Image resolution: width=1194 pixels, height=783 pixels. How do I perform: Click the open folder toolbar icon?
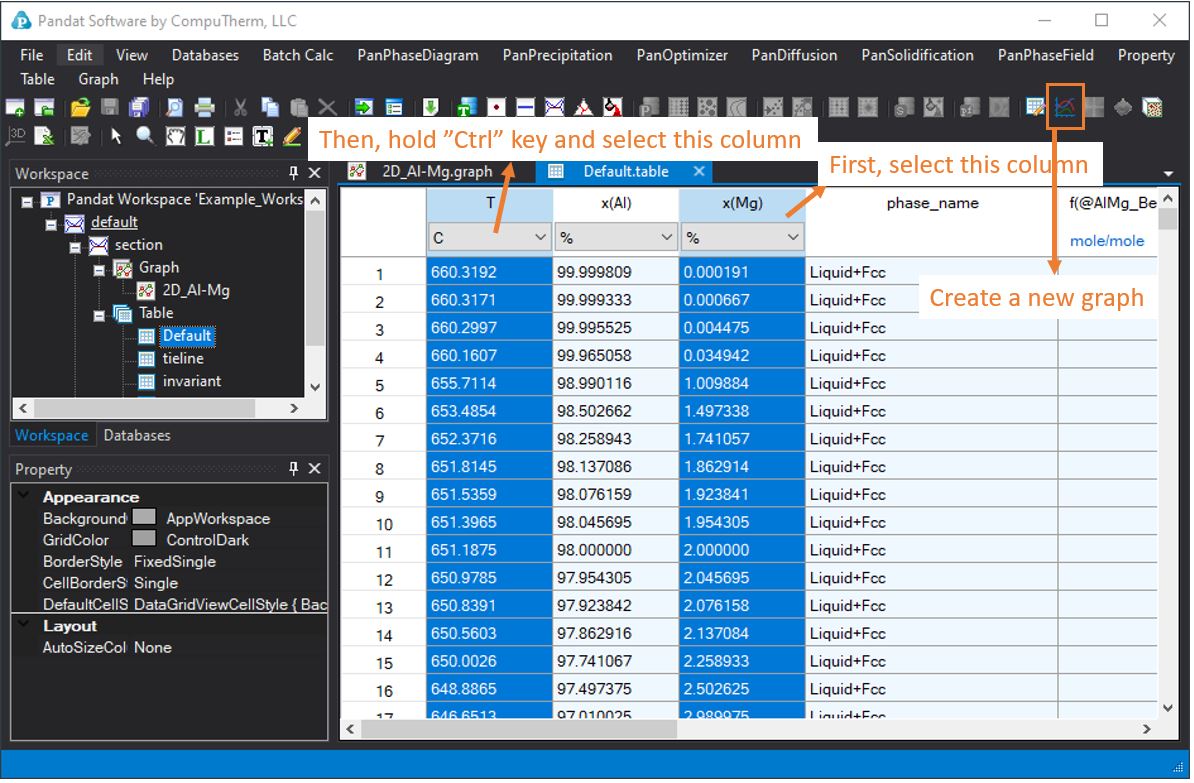pyautogui.click(x=80, y=108)
